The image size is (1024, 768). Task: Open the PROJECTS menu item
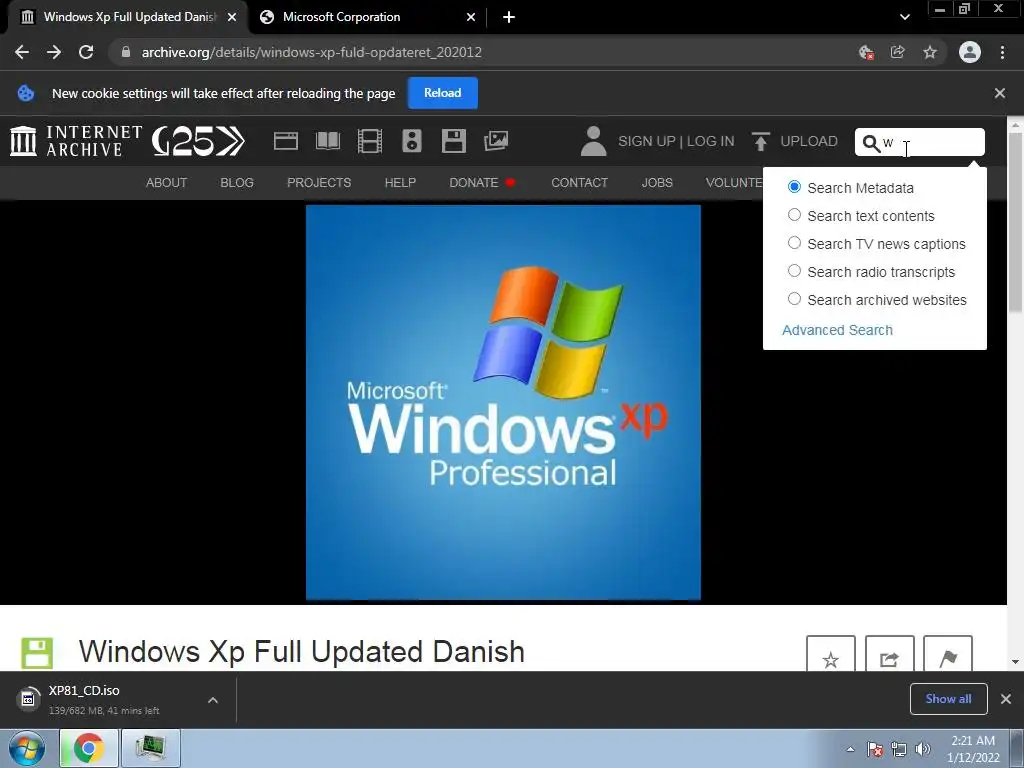(x=319, y=183)
